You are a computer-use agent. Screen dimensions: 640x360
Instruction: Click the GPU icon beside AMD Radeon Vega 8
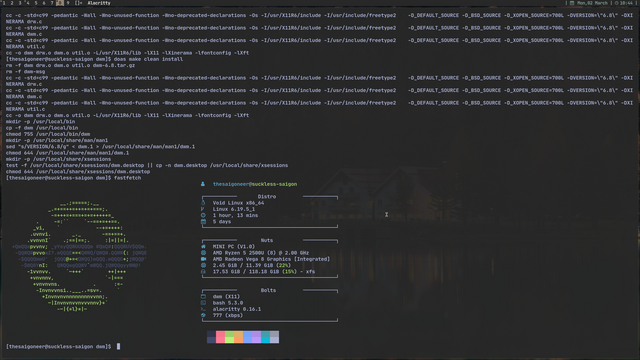(203, 259)
